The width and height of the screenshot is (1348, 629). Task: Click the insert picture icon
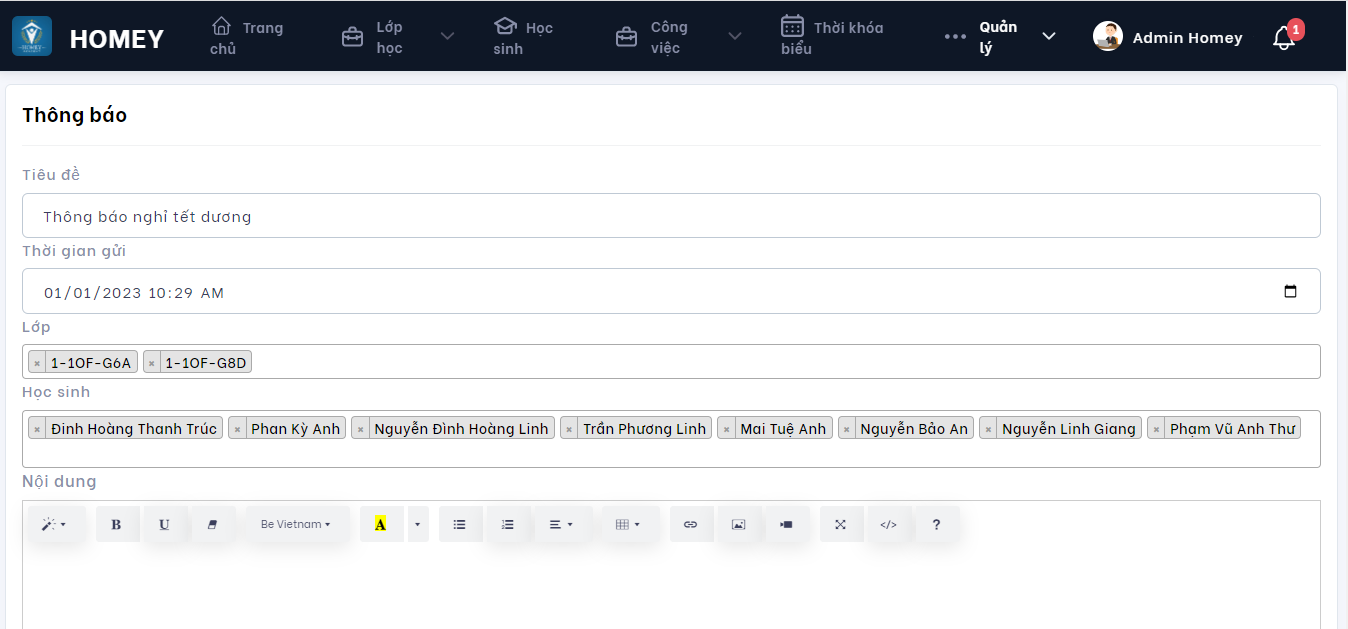[x=738, y=524]
